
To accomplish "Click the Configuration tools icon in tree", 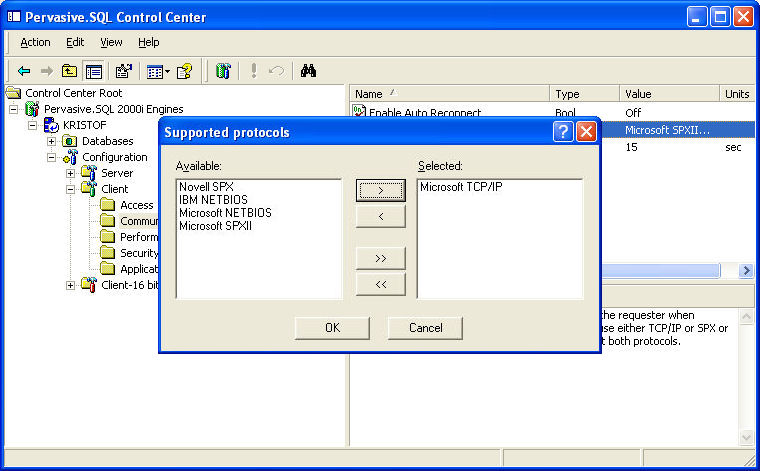I will click(x=70, y=157).
